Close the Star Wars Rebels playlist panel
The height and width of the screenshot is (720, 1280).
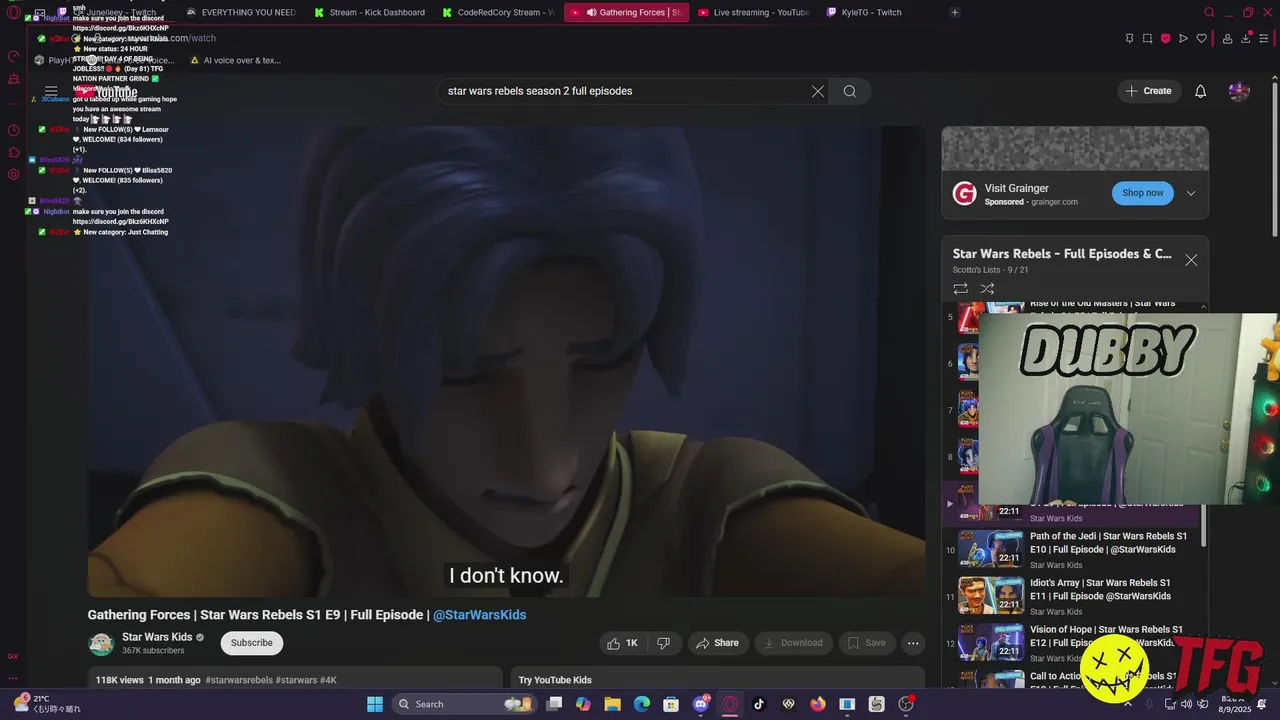1191,260
